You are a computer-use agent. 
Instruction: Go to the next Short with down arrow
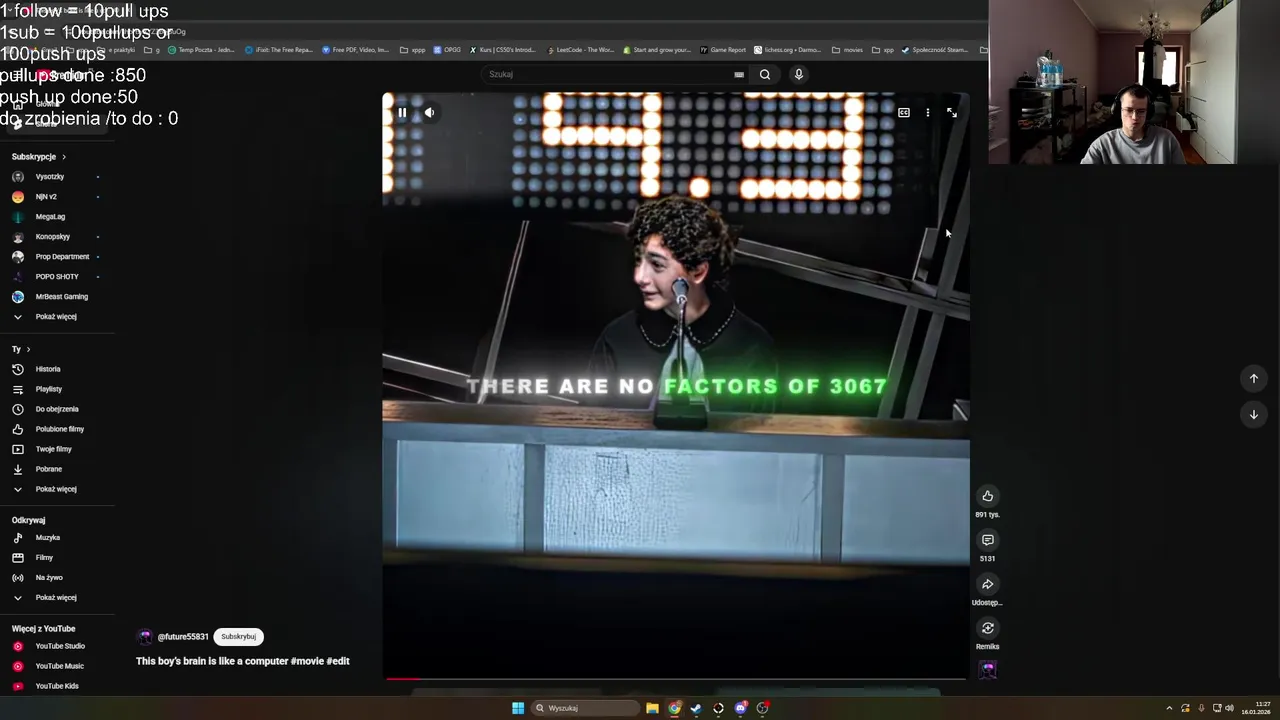(1253, 414)
